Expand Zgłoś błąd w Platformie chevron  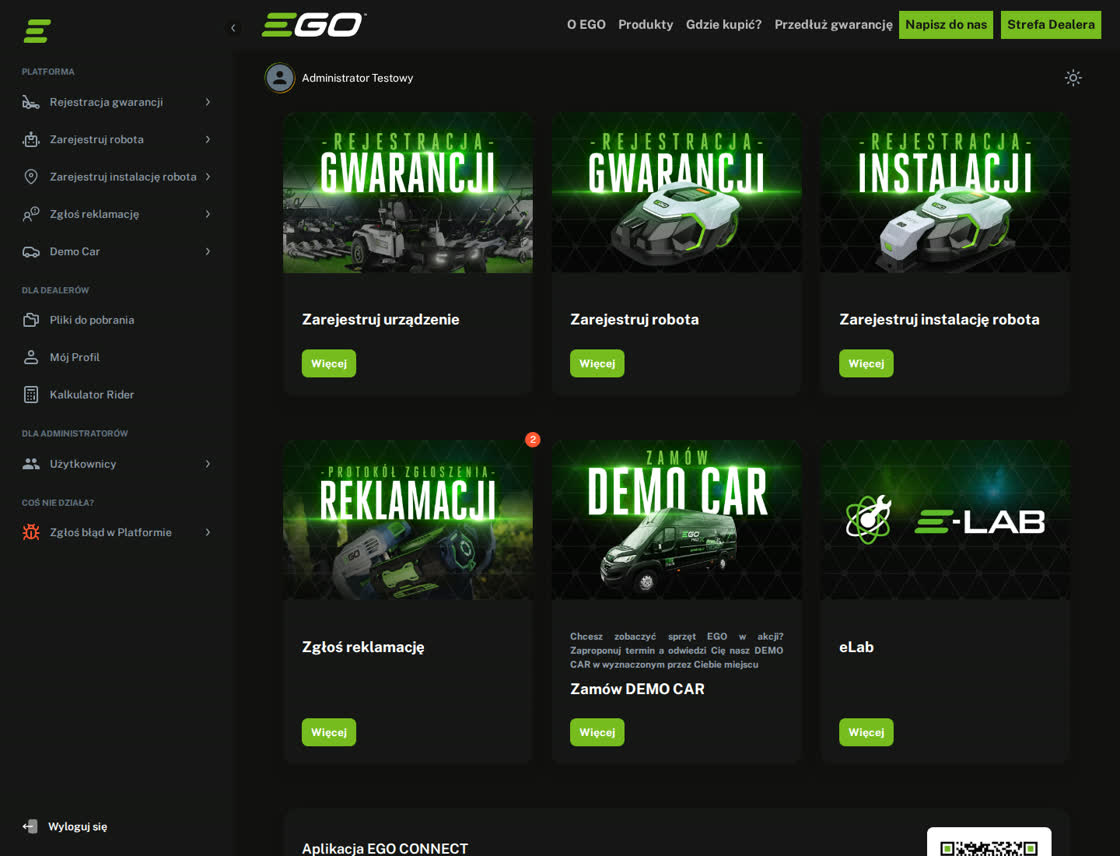pos(208,532)
